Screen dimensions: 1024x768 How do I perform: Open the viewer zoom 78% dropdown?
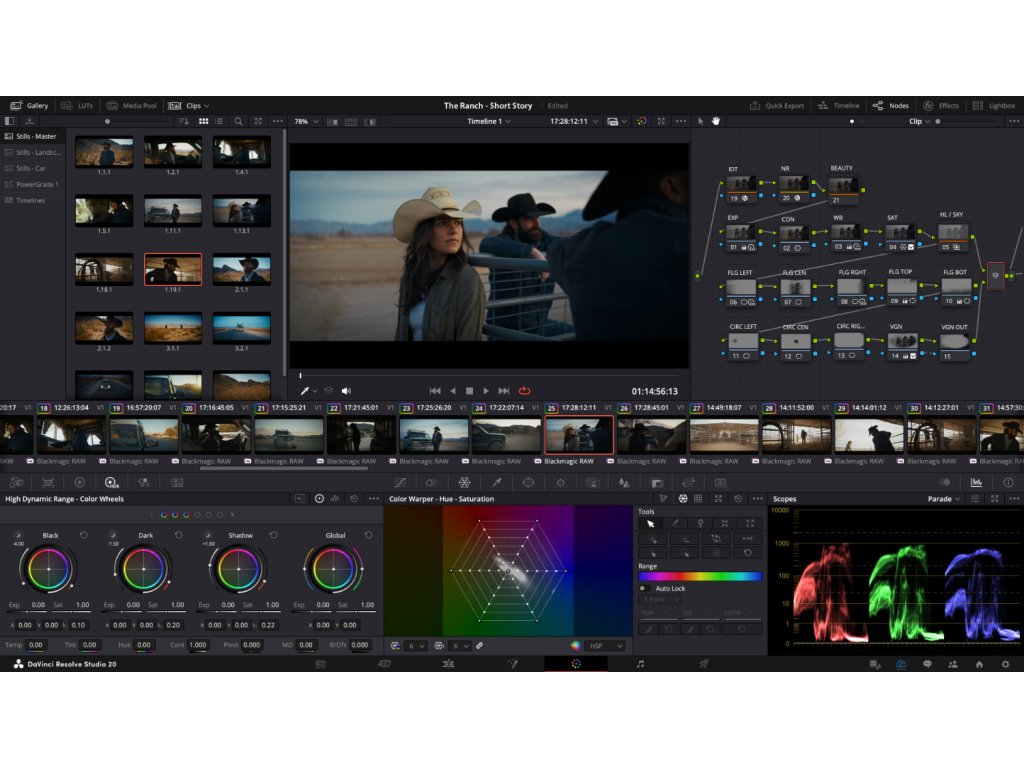[x=305, y=121]
